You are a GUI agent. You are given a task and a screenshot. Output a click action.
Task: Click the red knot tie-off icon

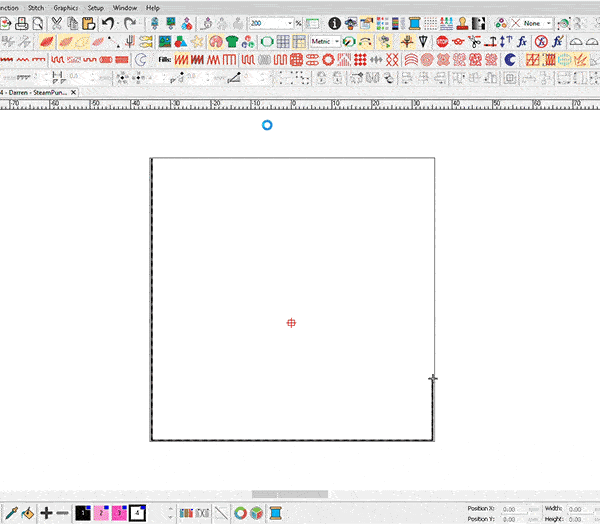point(458,41)
